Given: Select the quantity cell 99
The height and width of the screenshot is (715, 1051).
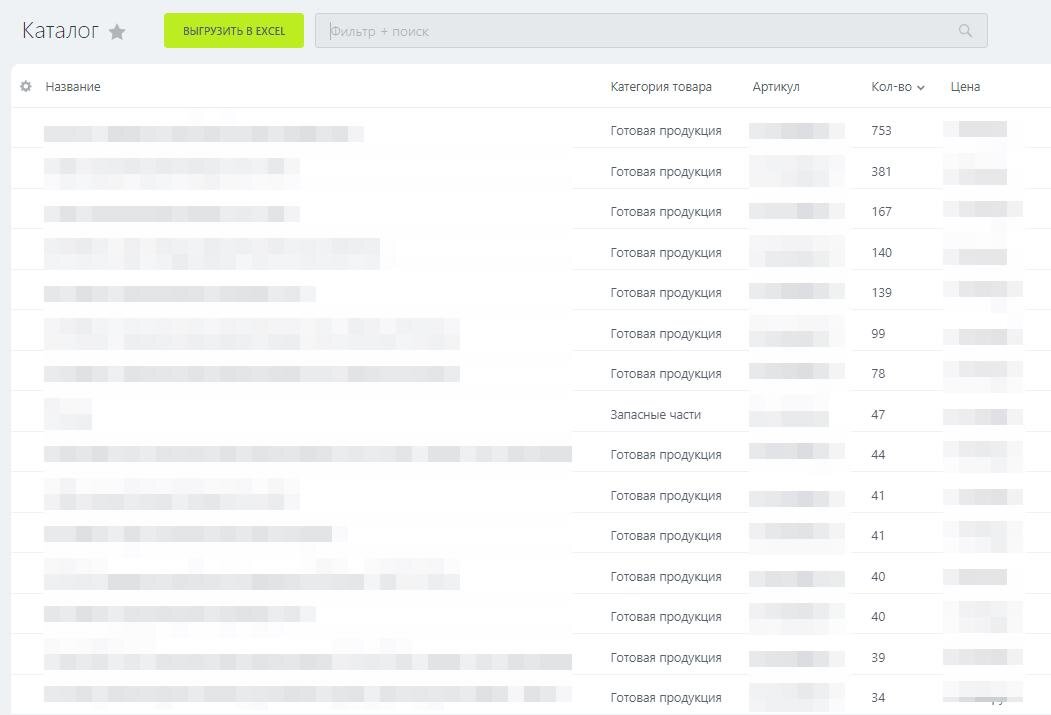Looking at the screenshot, I should (877, 334).
